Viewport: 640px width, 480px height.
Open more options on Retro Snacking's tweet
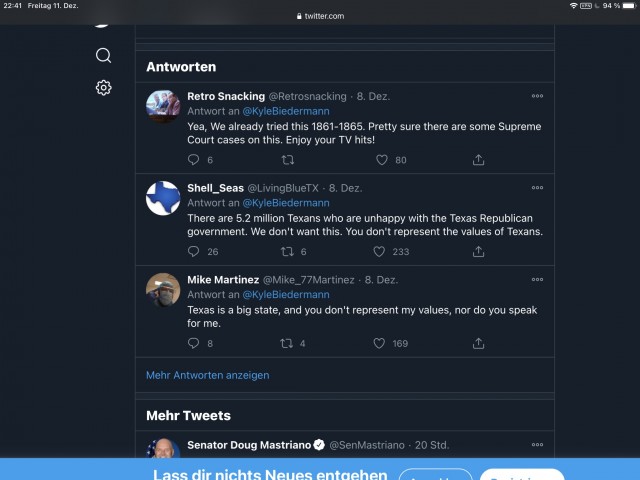(x=537, y=96)
